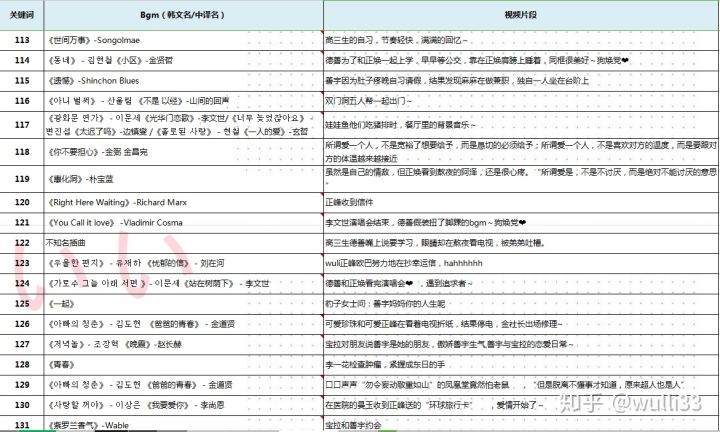
Task: Select the "《世间万事》-Songolmae" cell
Action: point(183,40)
